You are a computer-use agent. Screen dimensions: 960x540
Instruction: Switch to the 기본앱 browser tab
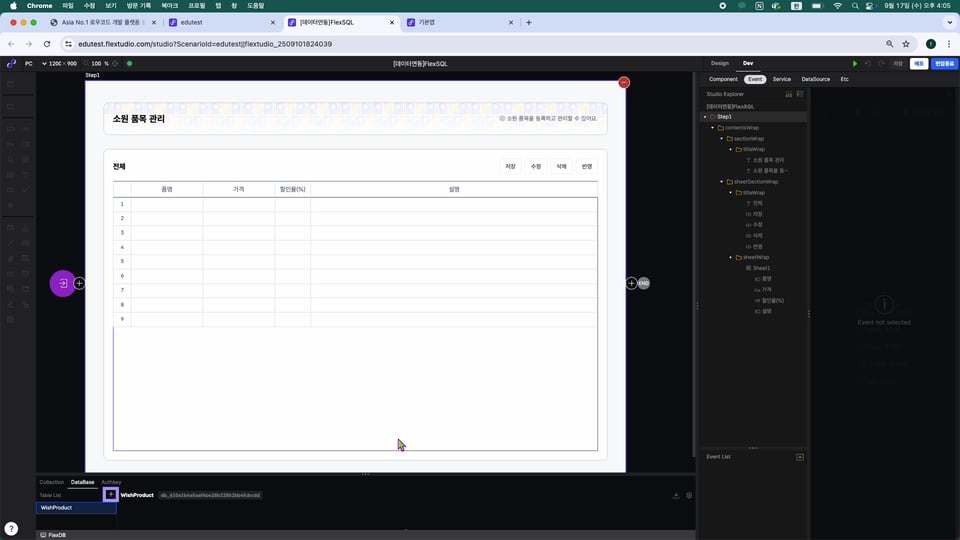(x=461, y=23)
